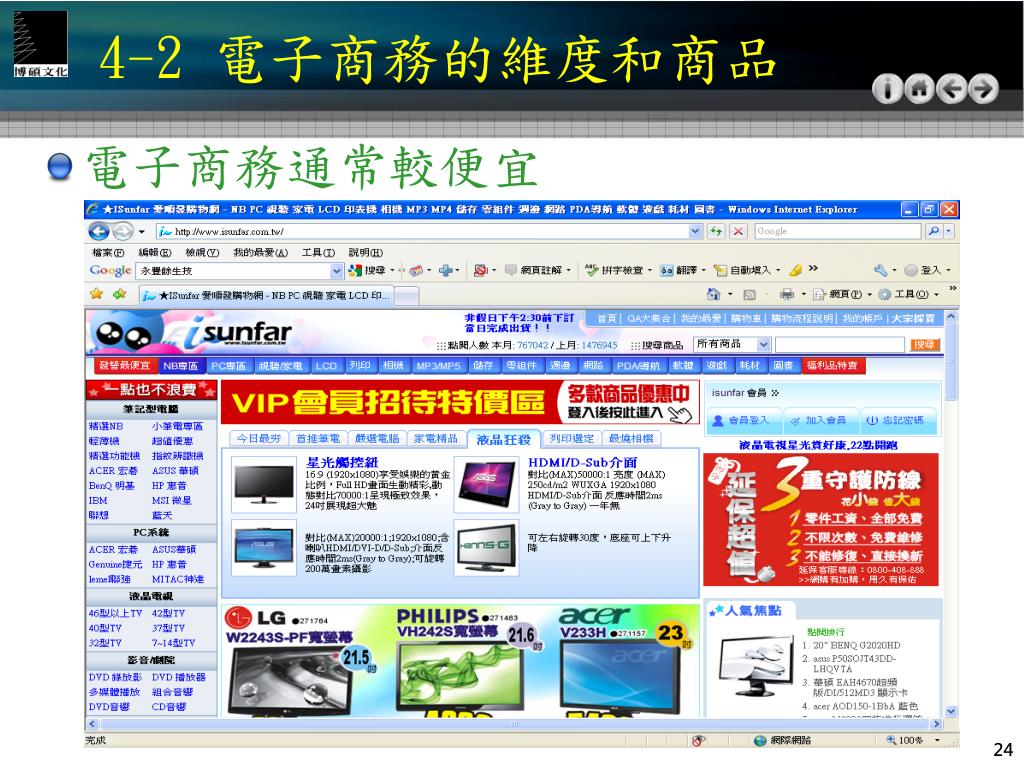Click the Google toolbar wrench settings icon

pyautogui.click(x=880, y=270)
